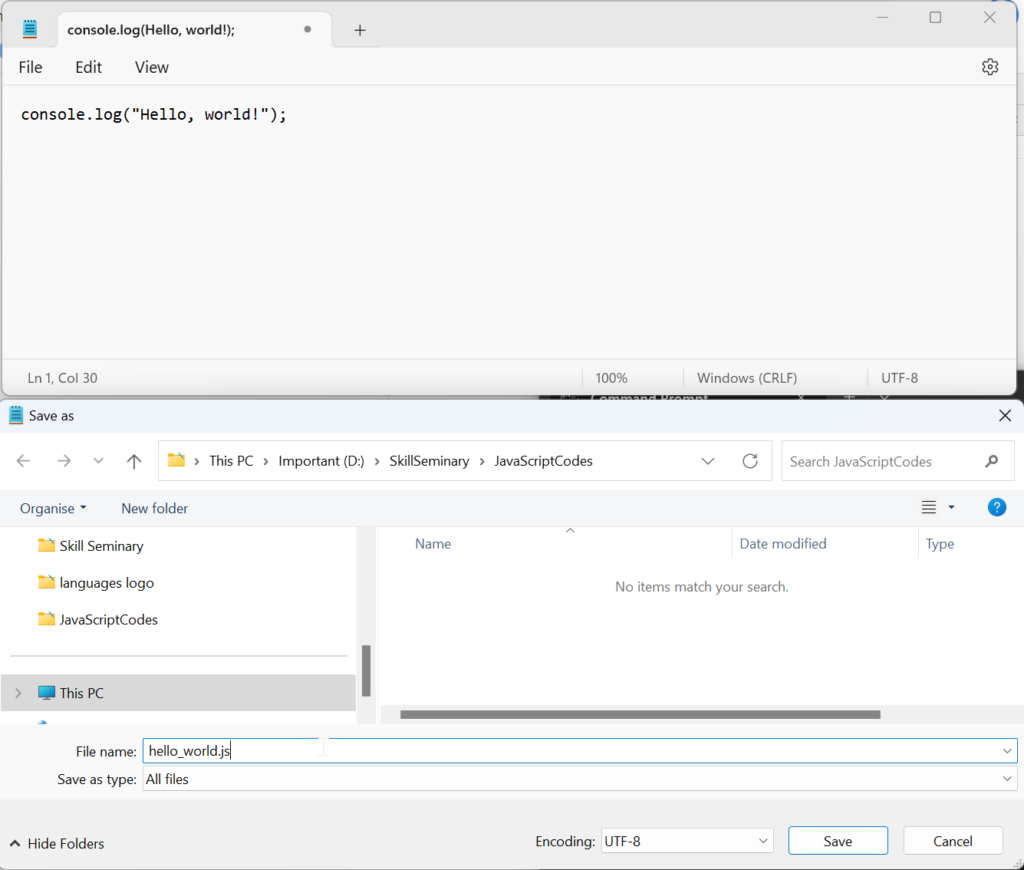Image resolution: width=1024 pixels, height=870 pixels.
Task: Hide Folders pane toggle
Action: click(57, 843)
